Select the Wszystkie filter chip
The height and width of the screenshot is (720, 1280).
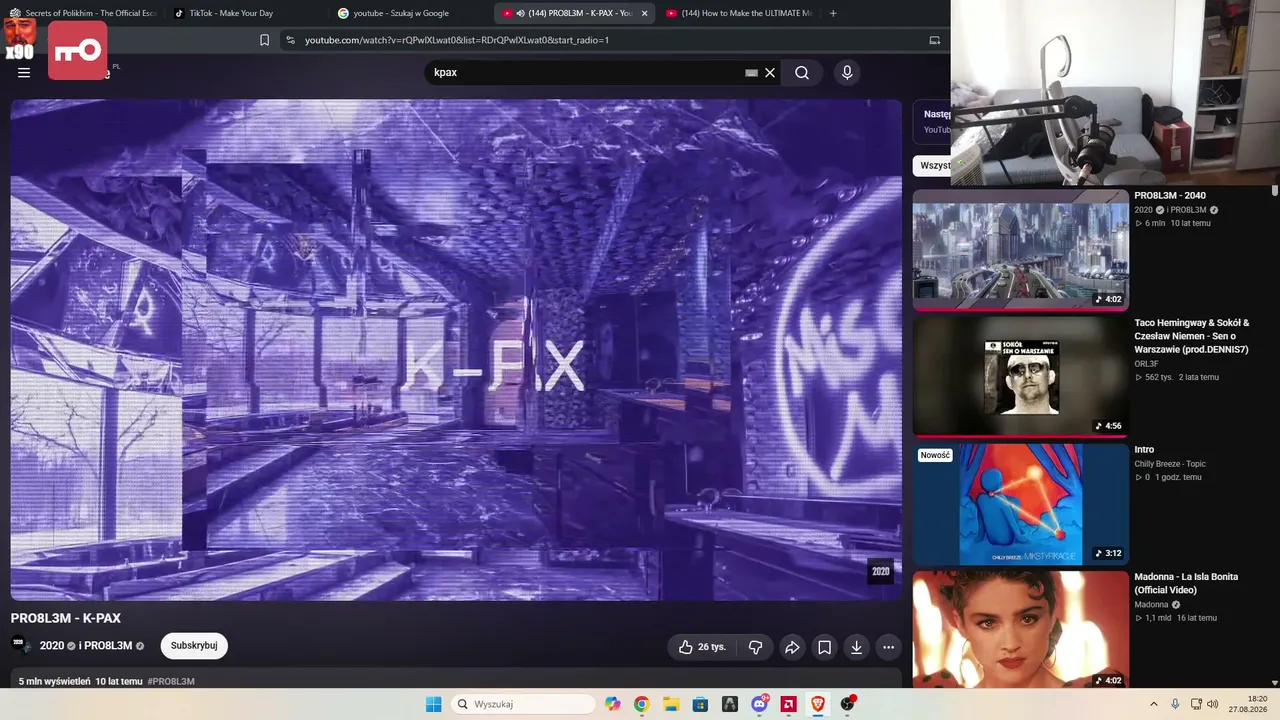(x=934, y=166)
